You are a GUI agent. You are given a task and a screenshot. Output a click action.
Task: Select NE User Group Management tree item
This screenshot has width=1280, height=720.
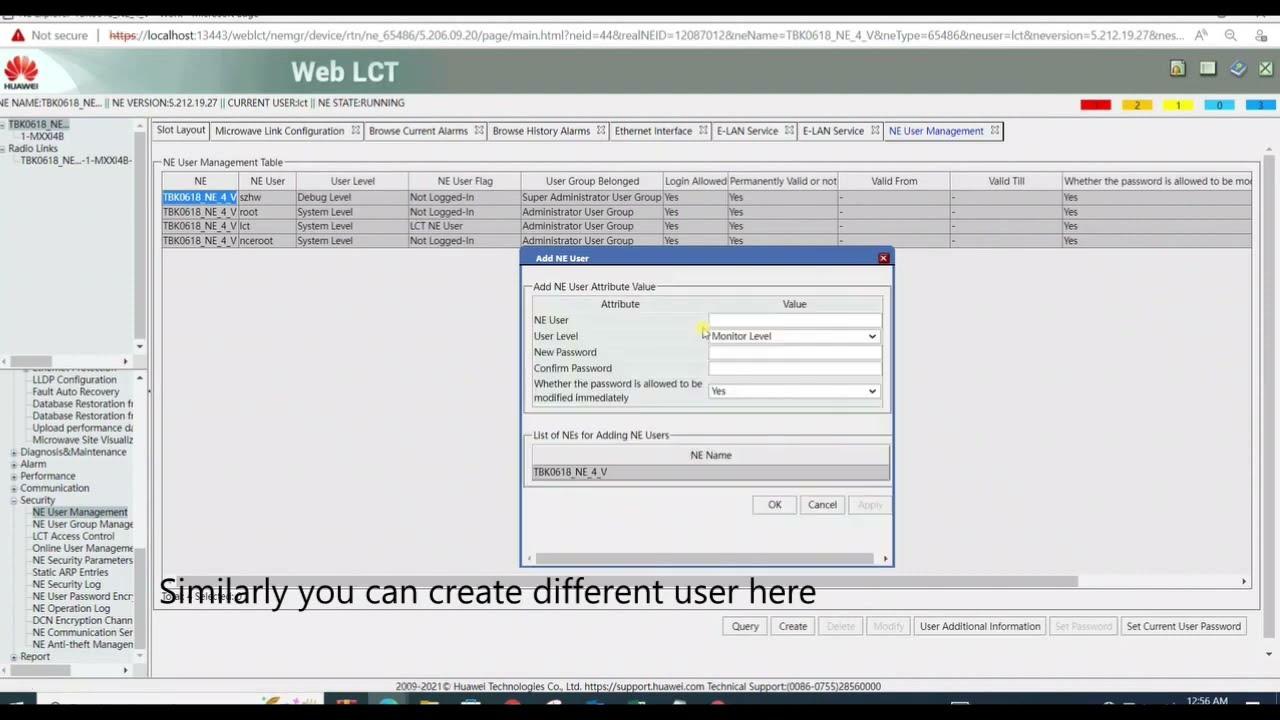coord(82,524)
